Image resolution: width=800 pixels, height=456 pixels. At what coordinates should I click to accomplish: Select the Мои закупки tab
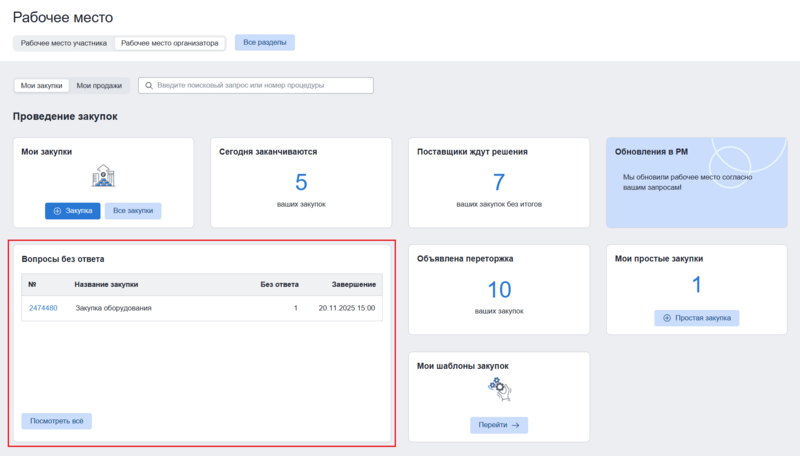pos(42,86)
